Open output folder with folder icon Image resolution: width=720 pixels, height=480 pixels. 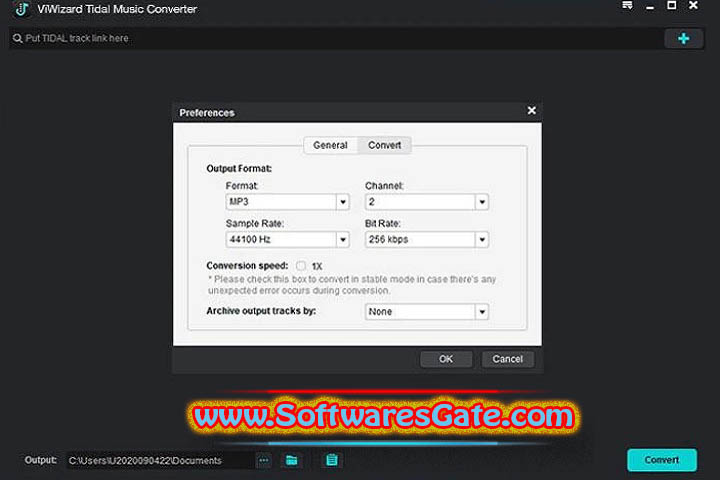click(292, 460)
